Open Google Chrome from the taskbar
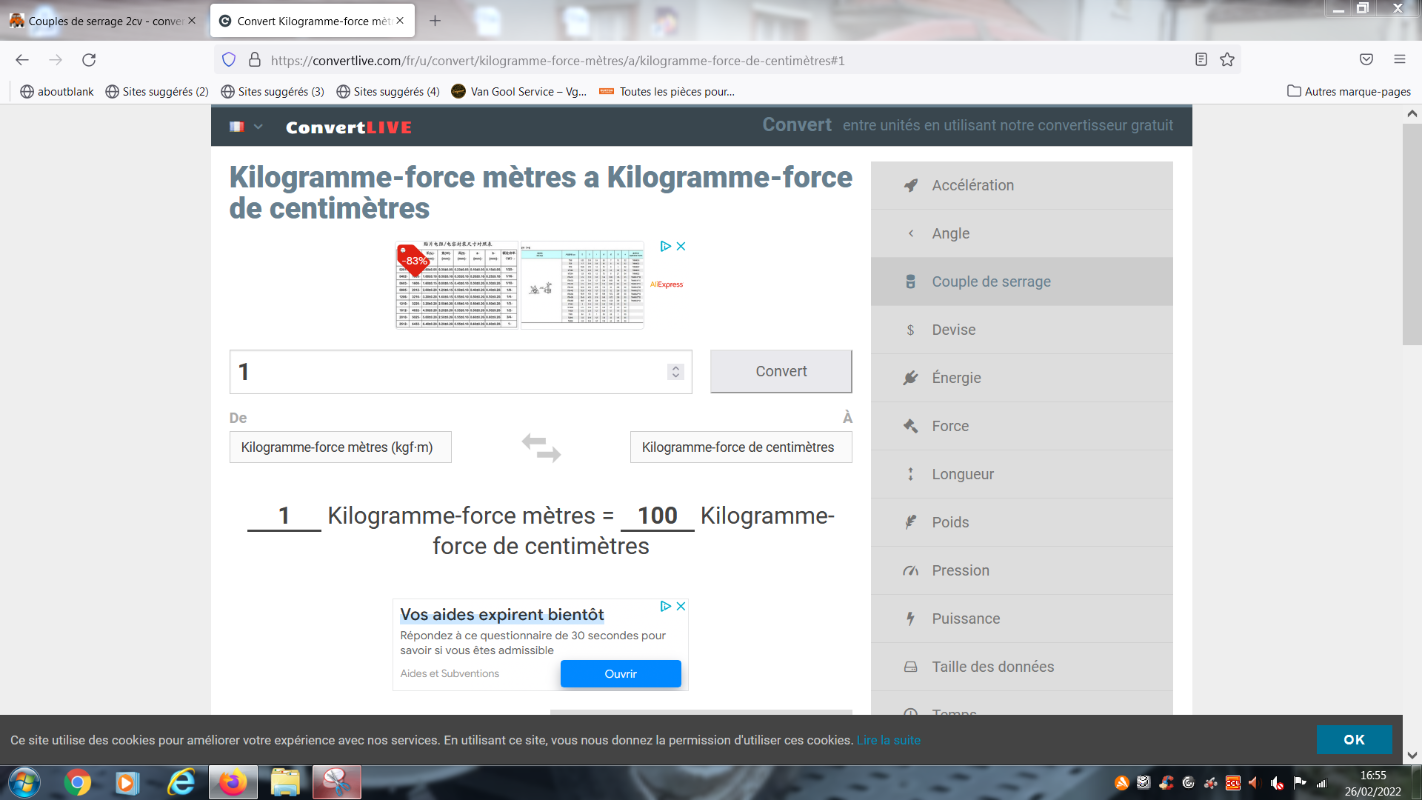This screenshot has height=800, width=1422. point(77,782)
